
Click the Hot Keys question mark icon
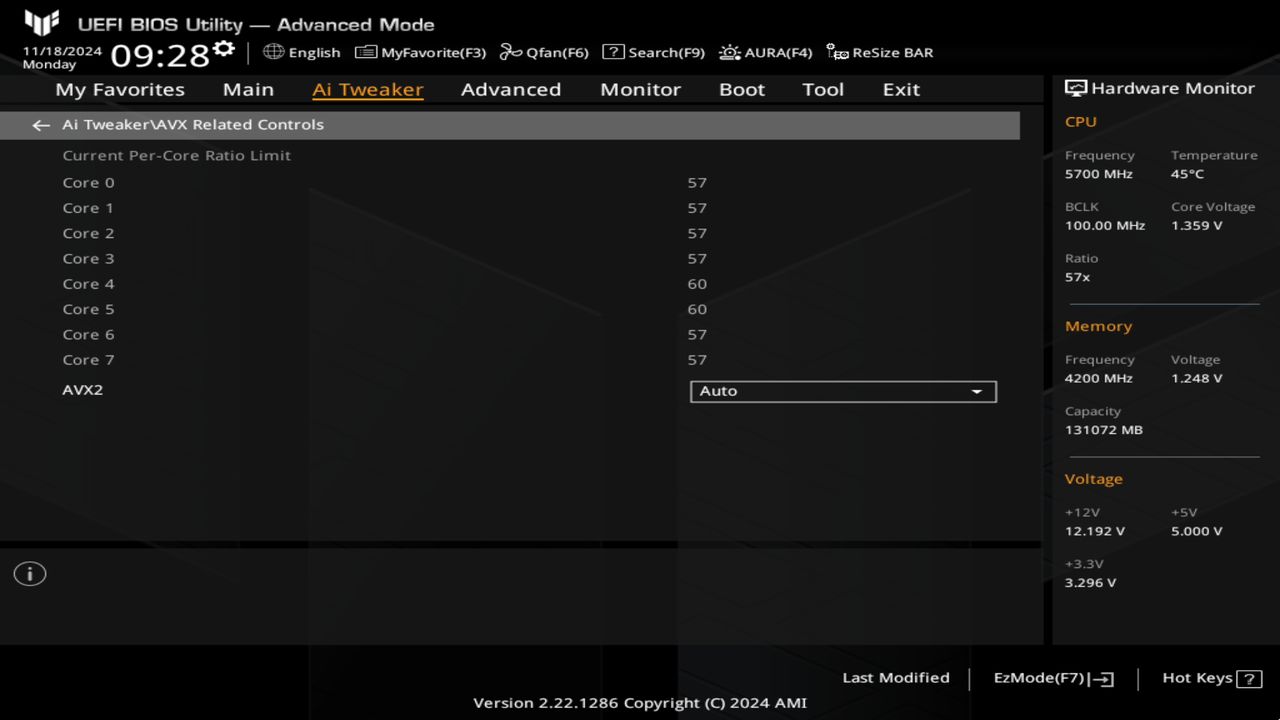1249,679
